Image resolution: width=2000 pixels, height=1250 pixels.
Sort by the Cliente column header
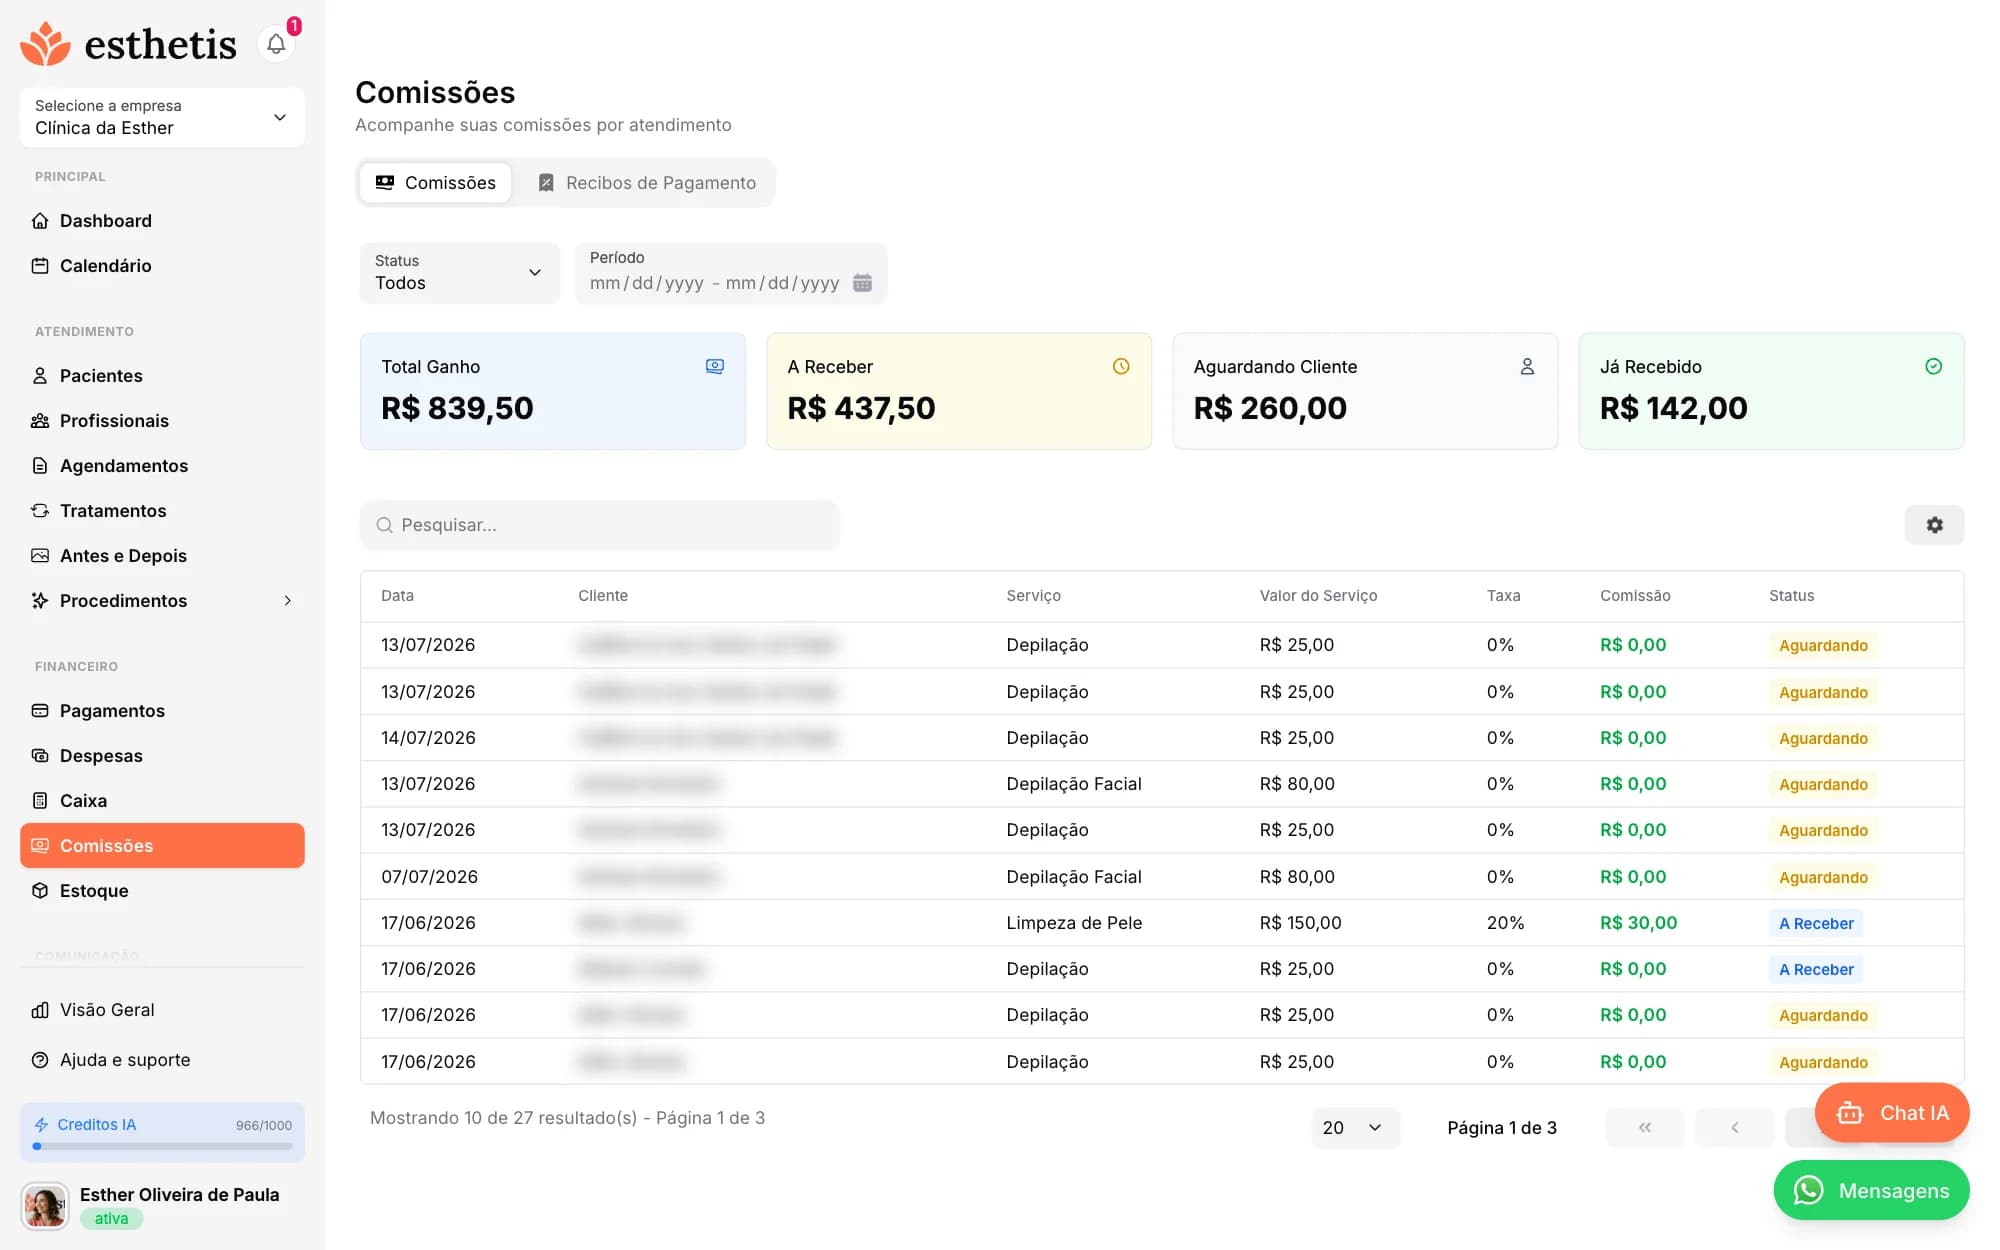point(603,596)
